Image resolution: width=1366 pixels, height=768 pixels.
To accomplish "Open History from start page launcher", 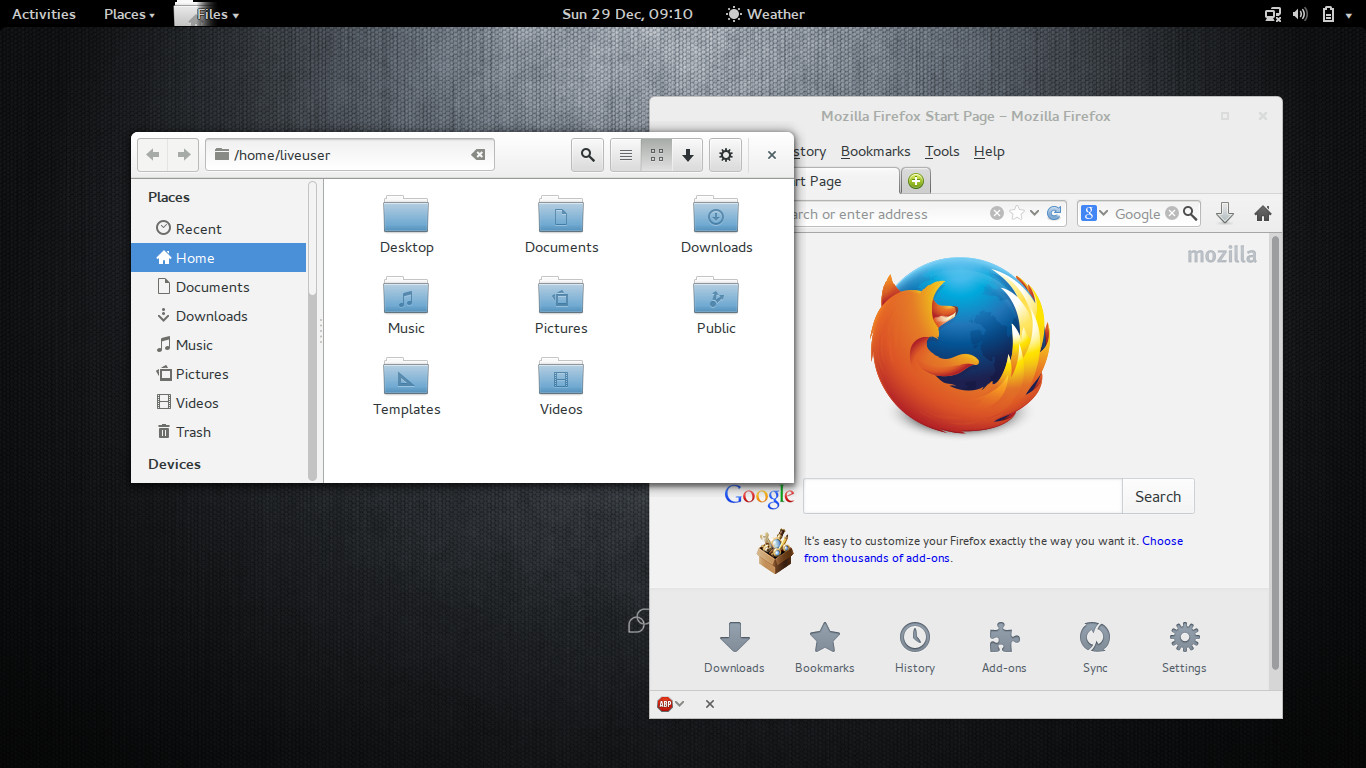I will pos(915,648).
